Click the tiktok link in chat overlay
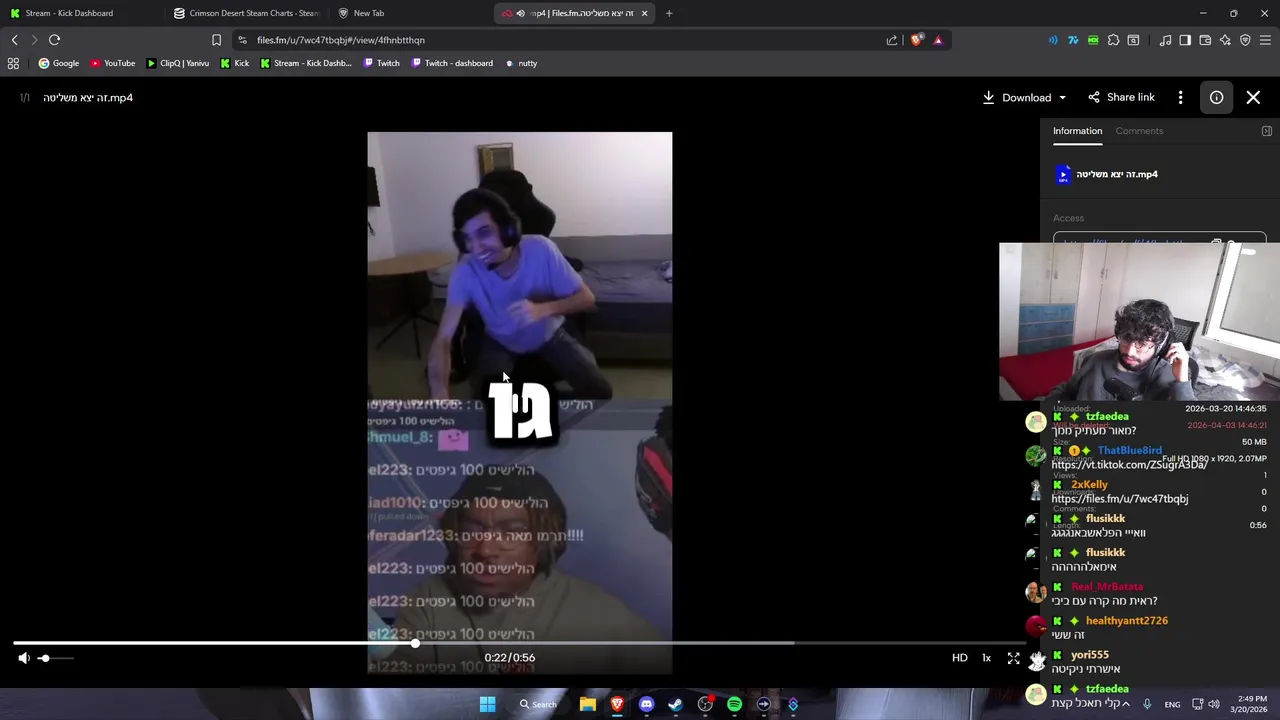The height and width of the screenshot is (720, 1280). (x=1129, y=465)
